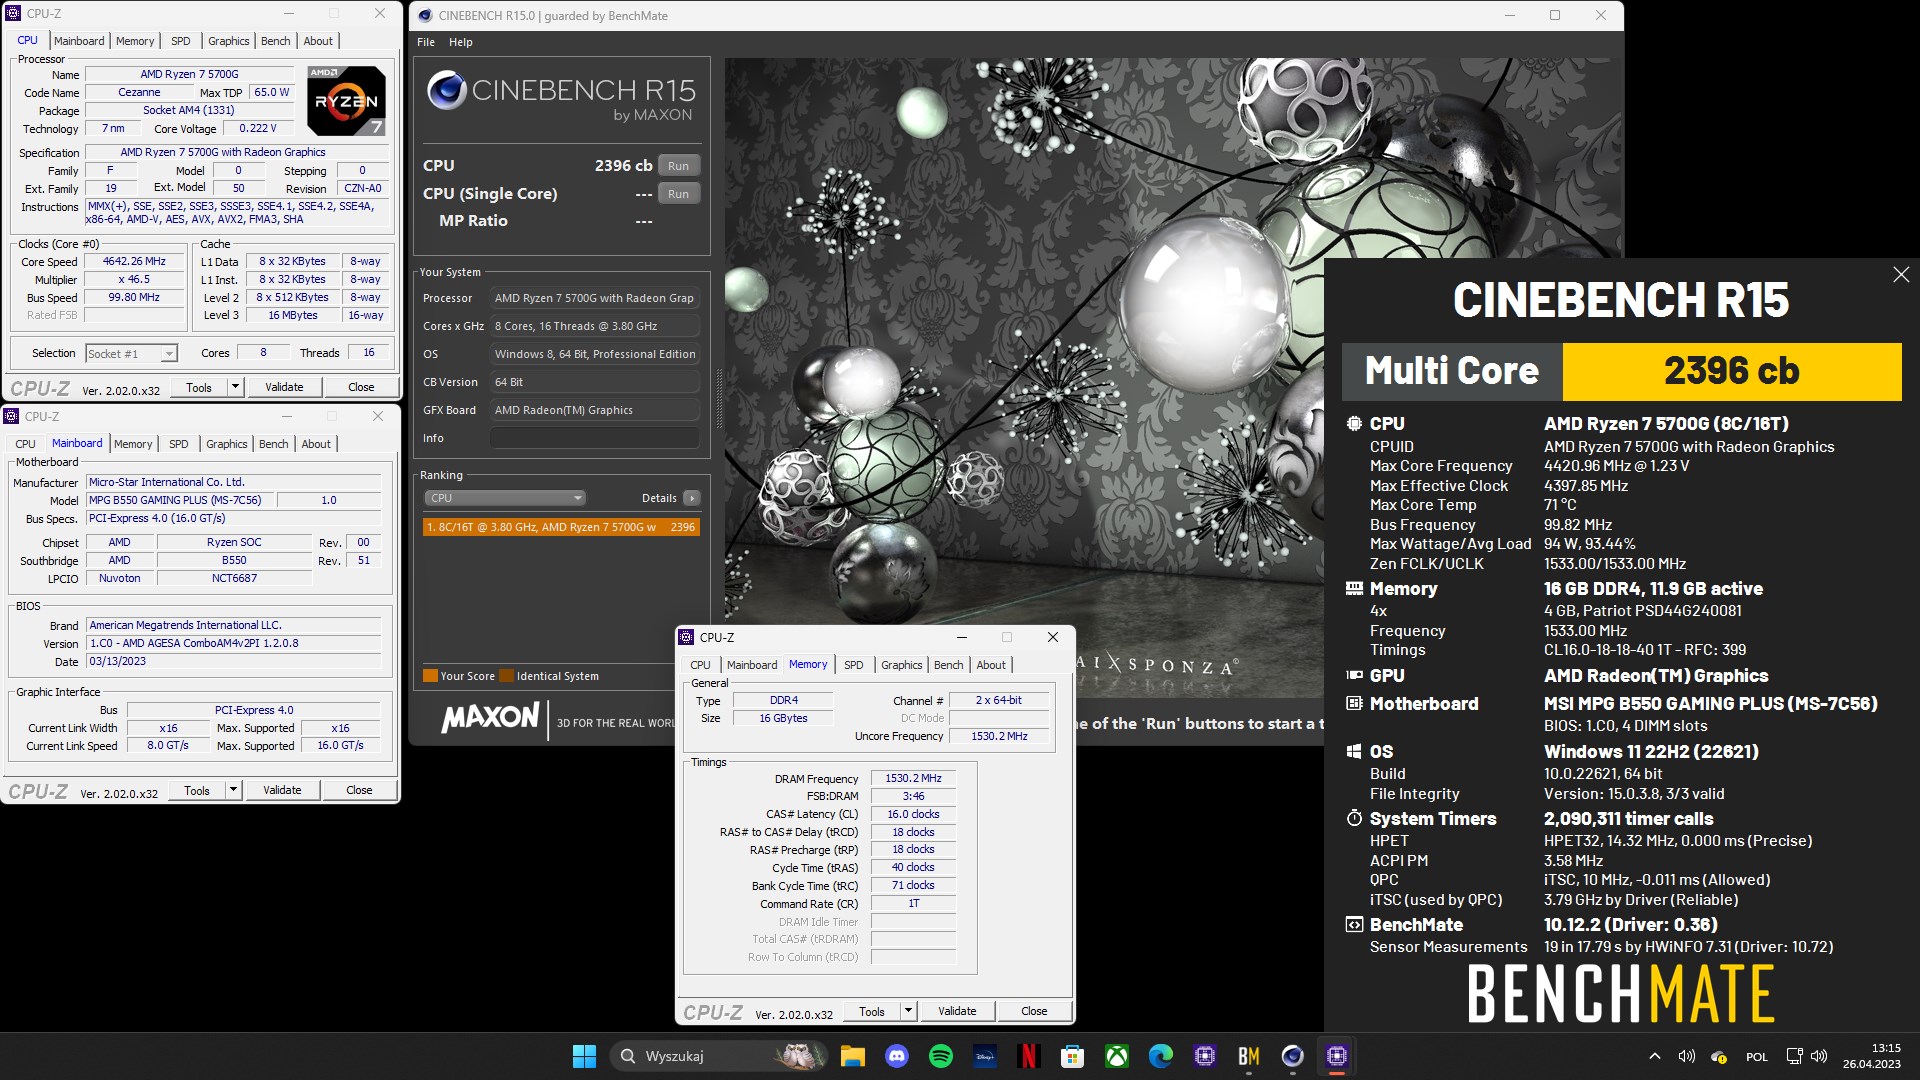Click the Identical System legend swatch
This screenshot has height=1080, width=1920.
[x=506, y=676]
